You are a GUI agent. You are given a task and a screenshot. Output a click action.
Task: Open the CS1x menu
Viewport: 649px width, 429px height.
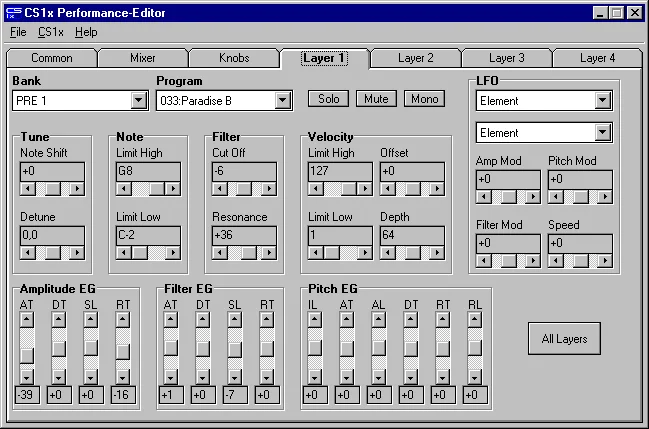pyautogui.click(x=50, y=32)
